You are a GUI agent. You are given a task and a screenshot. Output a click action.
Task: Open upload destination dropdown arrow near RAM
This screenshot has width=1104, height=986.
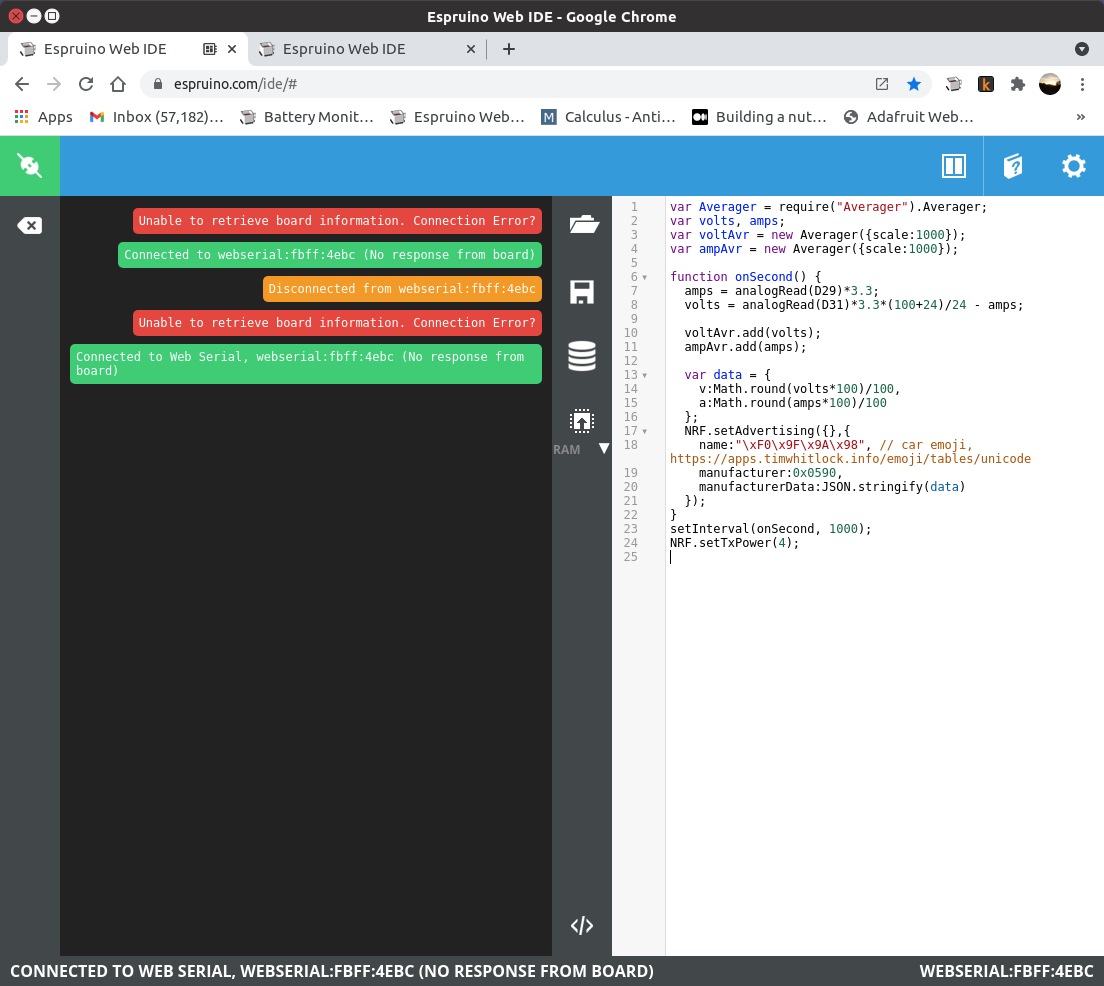click(603, 449)
